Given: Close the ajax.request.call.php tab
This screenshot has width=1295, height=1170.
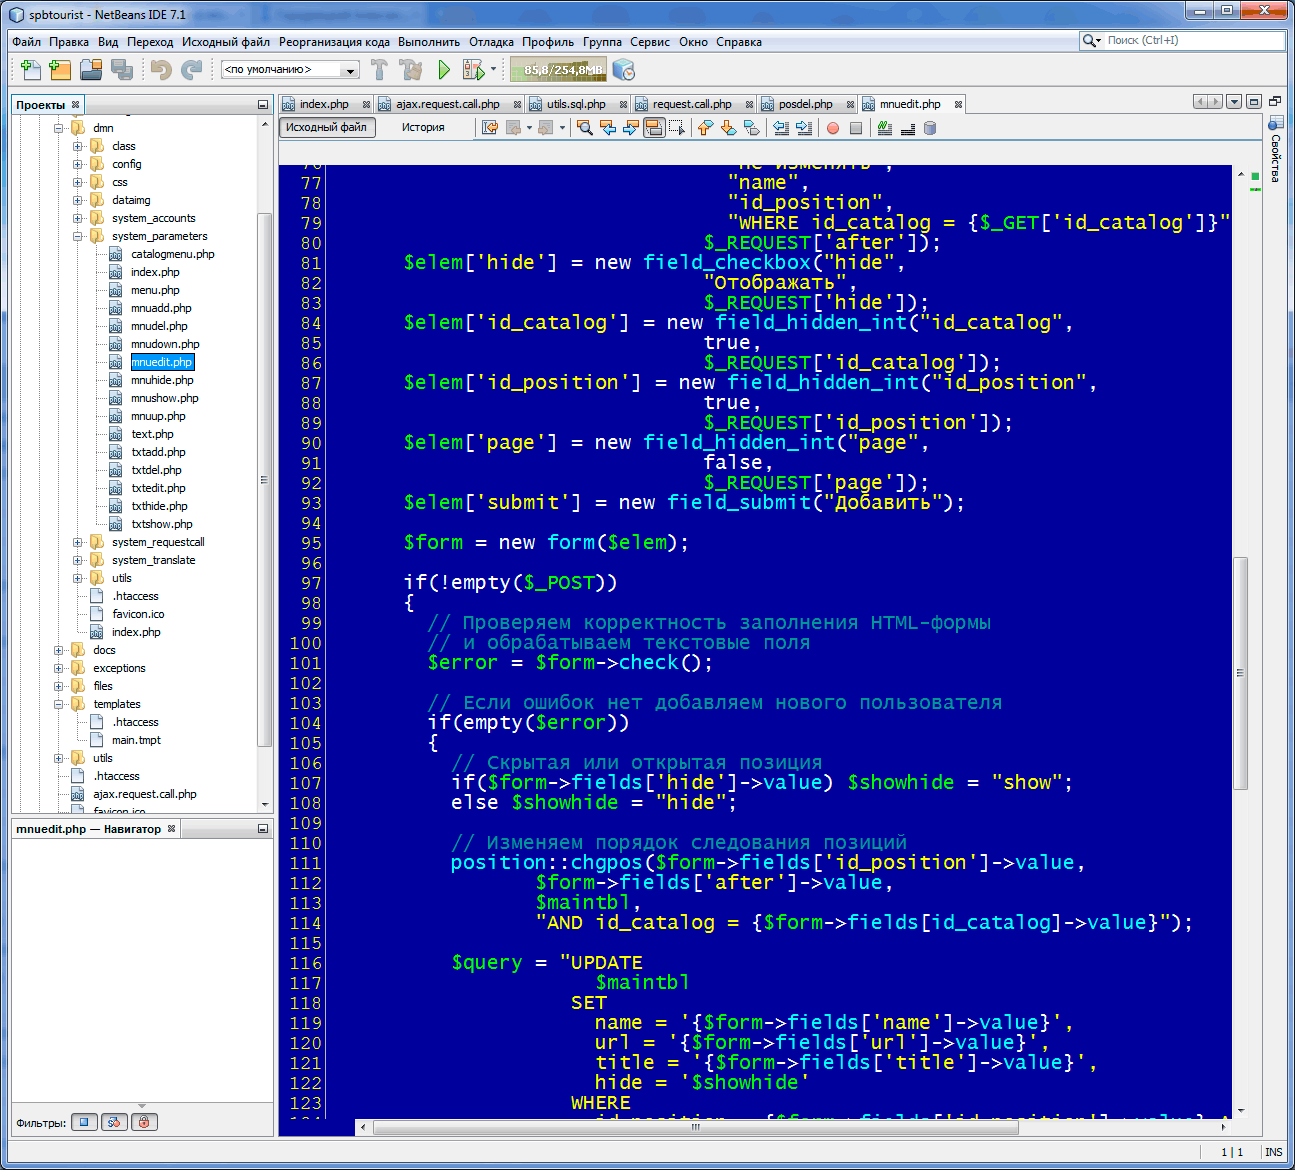Looking at the screenshot, I should pyautogui.click(x=517, y=104).
